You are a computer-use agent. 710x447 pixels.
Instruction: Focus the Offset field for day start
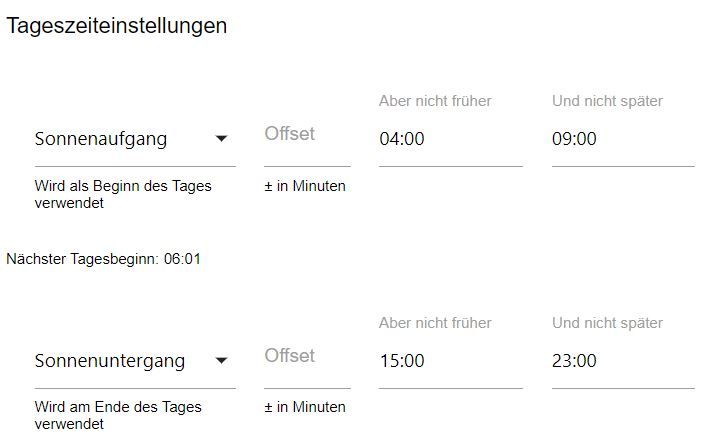(x=306, y=139)
